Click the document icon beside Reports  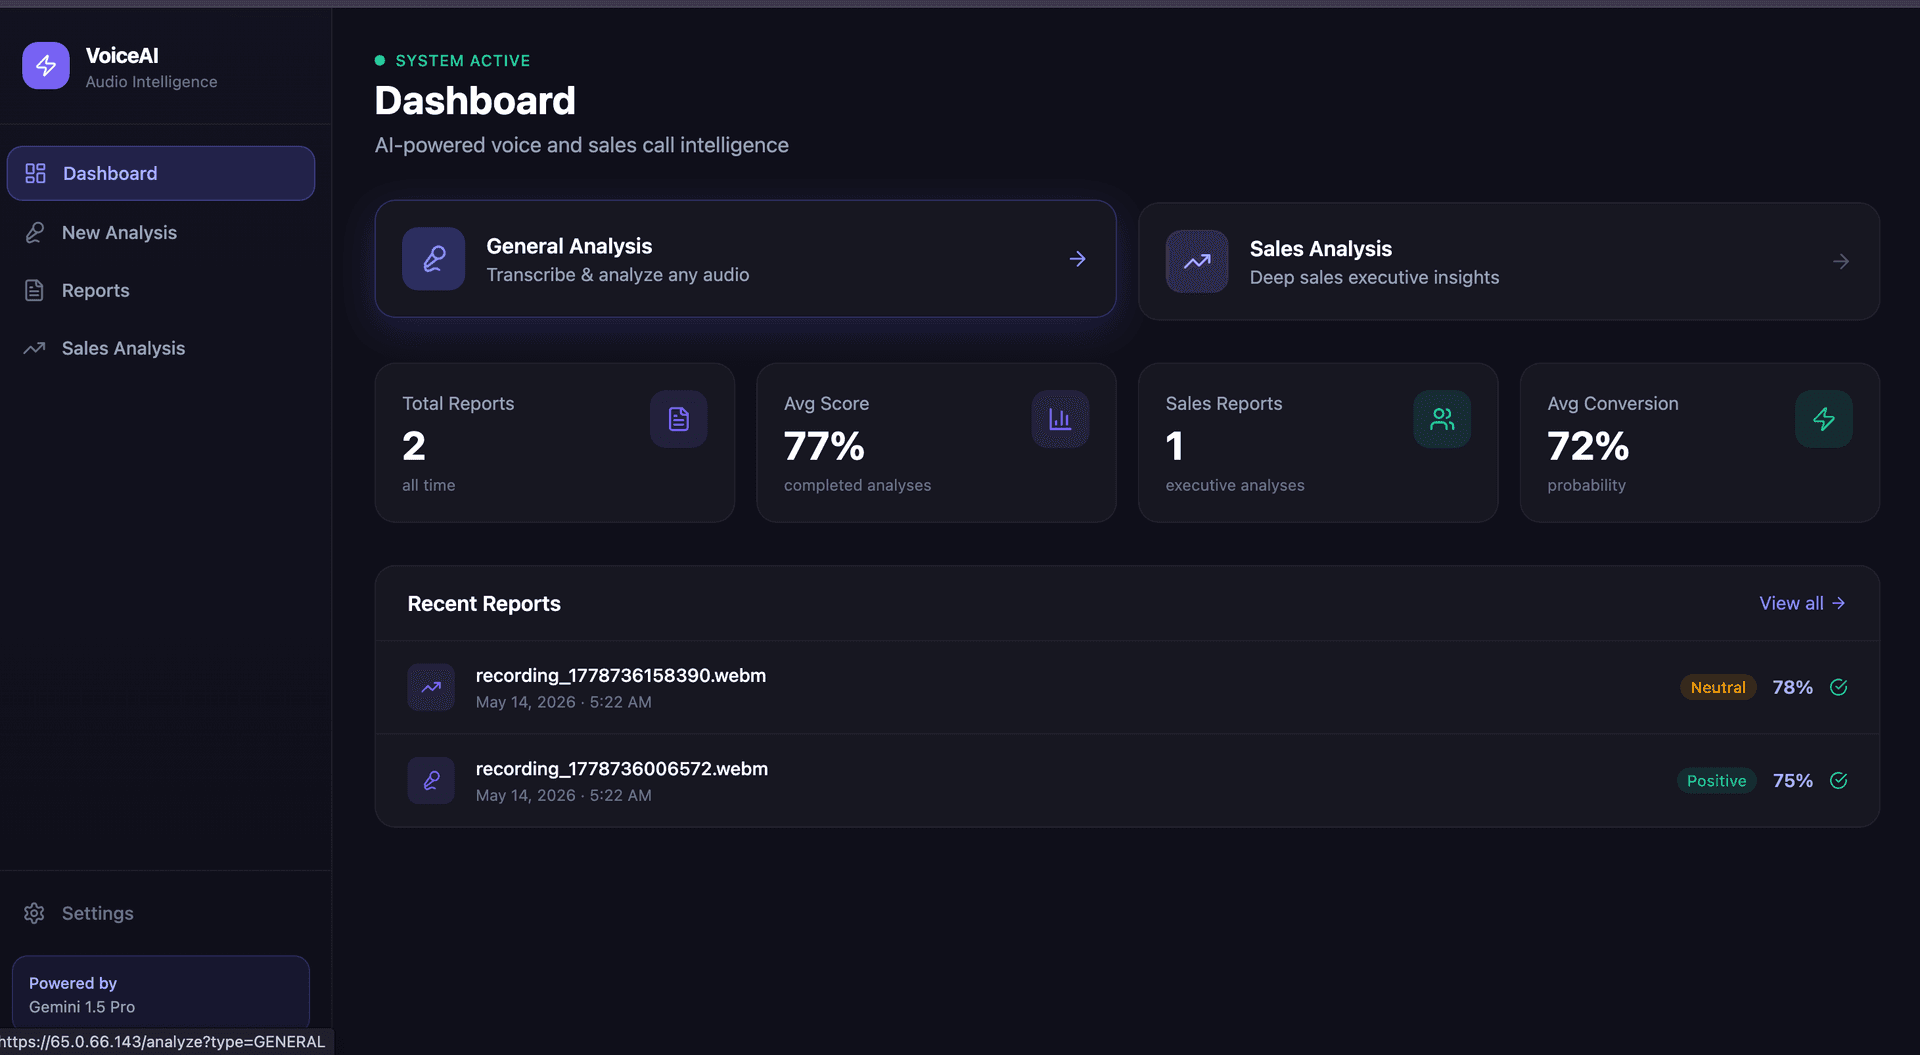click(35, 290)
